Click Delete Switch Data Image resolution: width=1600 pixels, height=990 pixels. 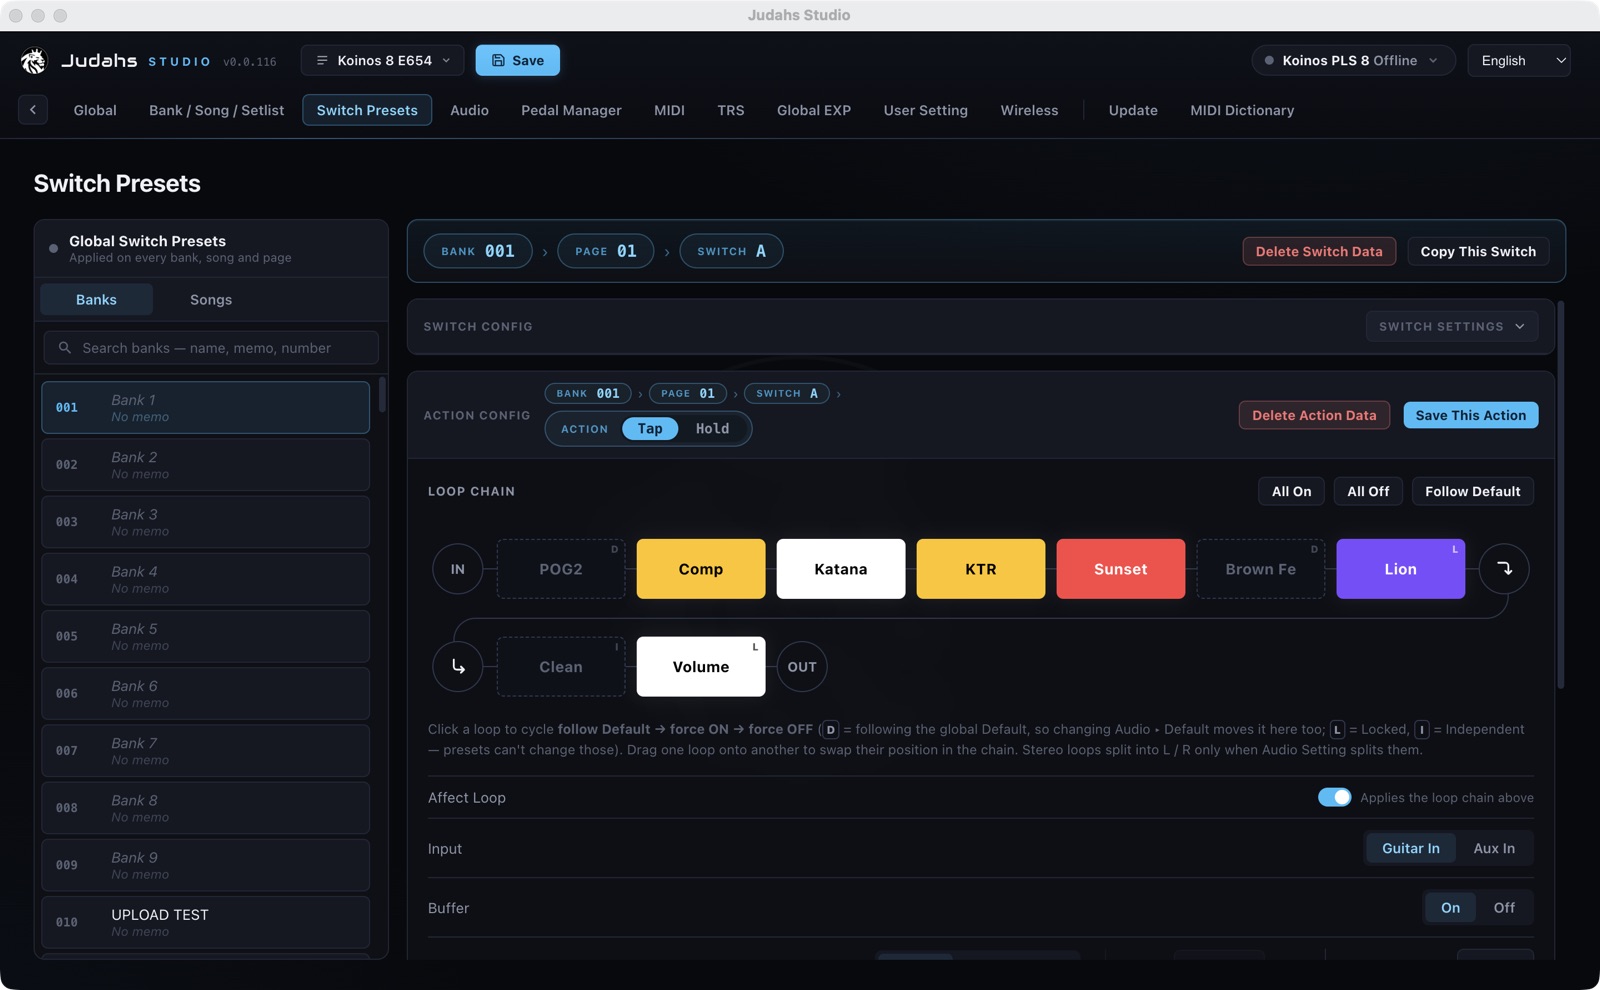click(1319, 251)
